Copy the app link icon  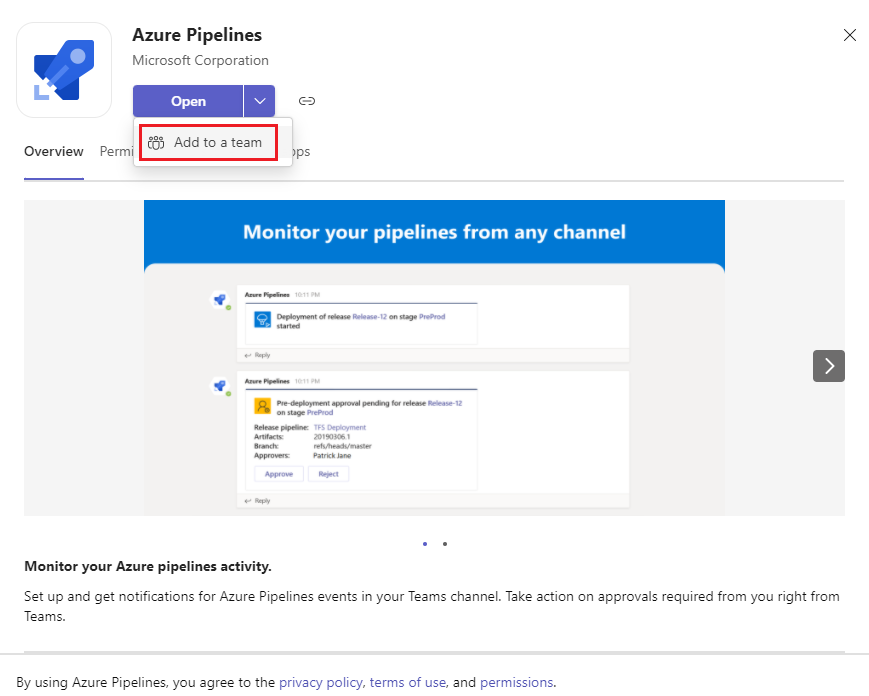click(x=306, y=101)
